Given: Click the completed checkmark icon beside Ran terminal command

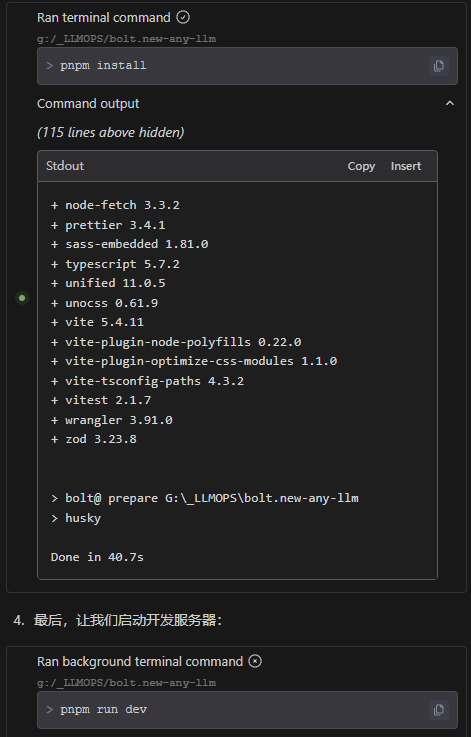Looking at the screenshot, I should (x=183, y=17).
